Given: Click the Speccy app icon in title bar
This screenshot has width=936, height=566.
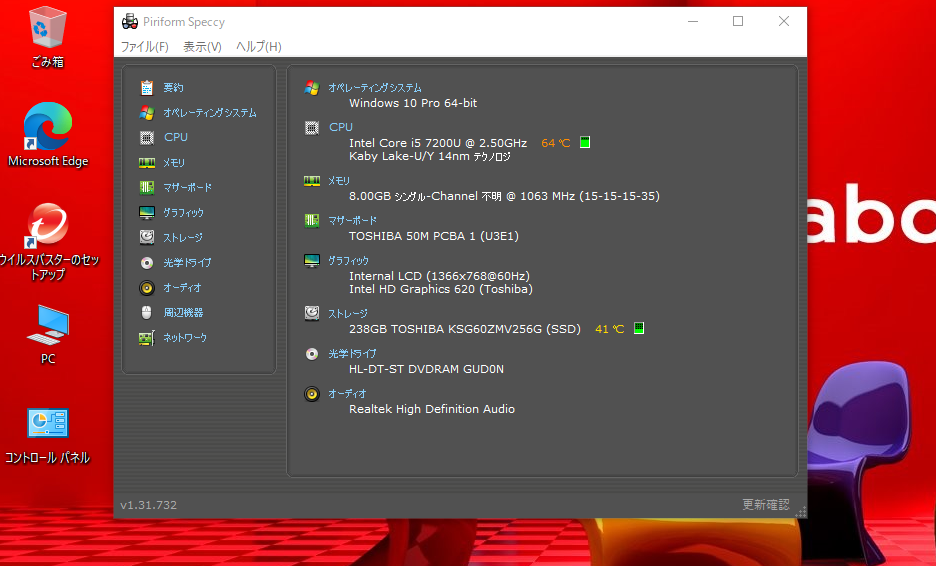Looking at the screenshot, I should 130,21.
